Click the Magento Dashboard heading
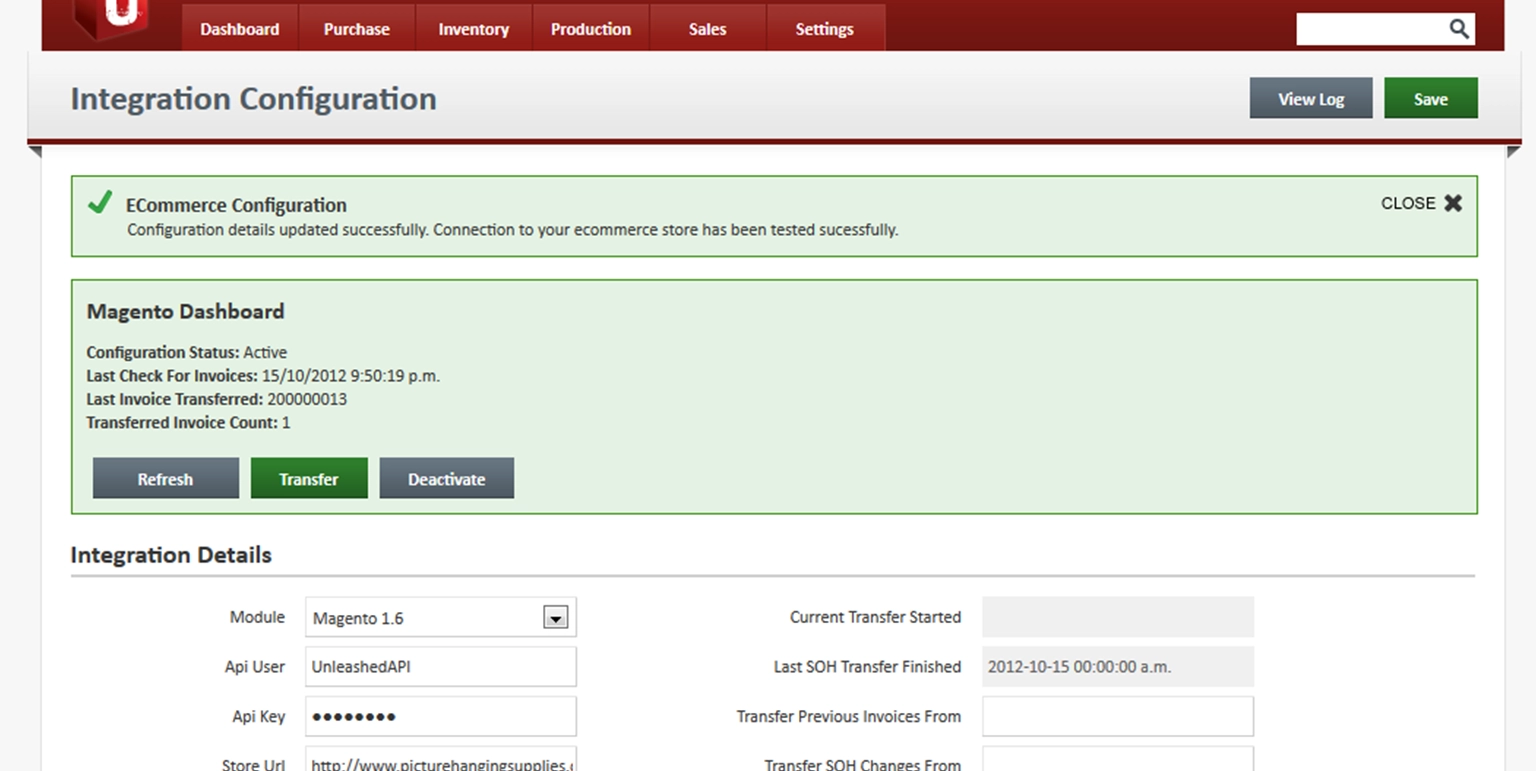The height and width of the screenshot is (771, 1536). tap(186, 311)
